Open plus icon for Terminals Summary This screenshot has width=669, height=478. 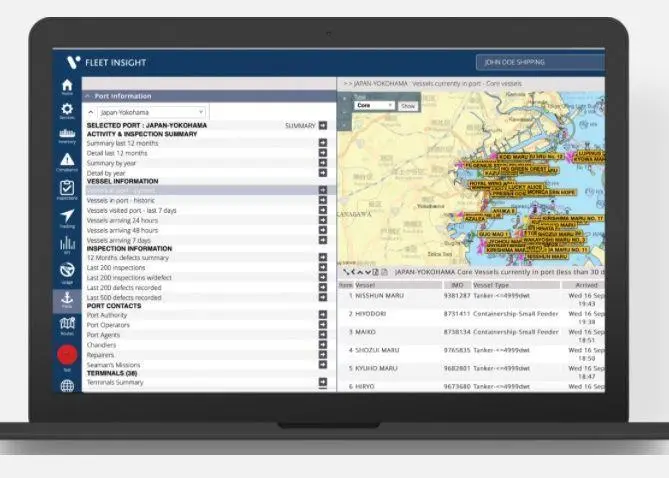[x=323, y=382]
